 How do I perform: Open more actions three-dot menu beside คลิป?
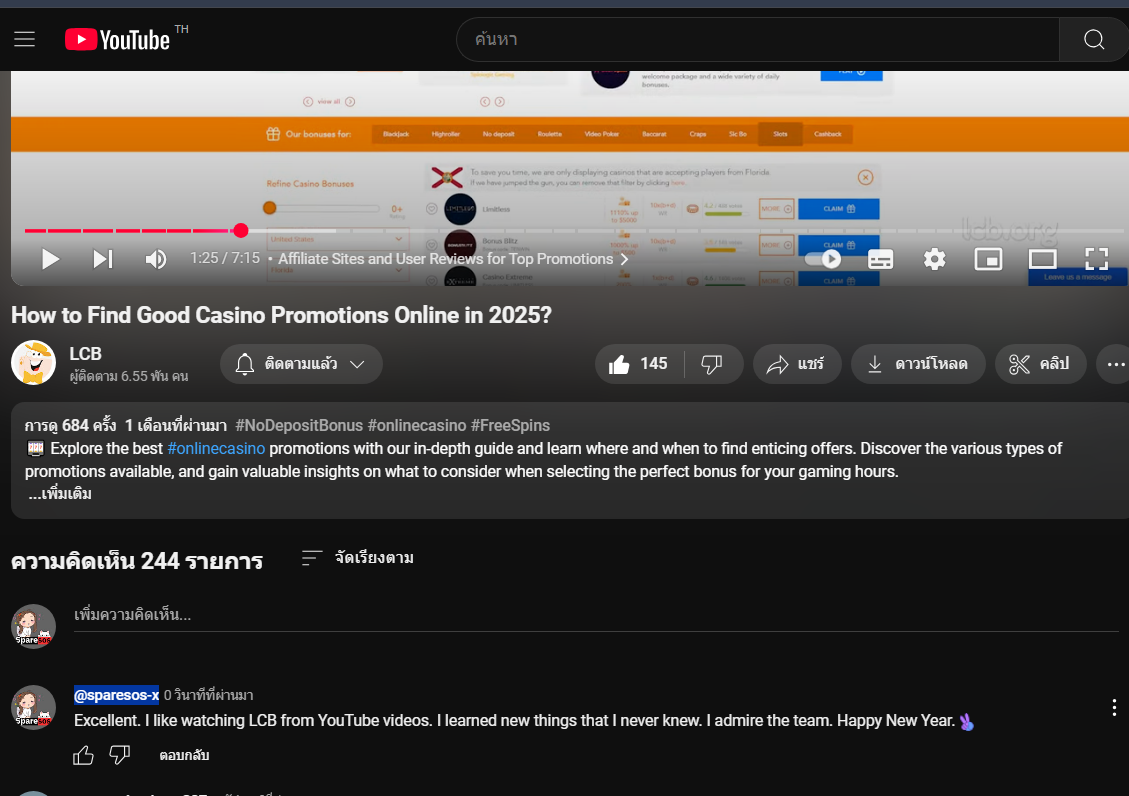click(1115, 364)
